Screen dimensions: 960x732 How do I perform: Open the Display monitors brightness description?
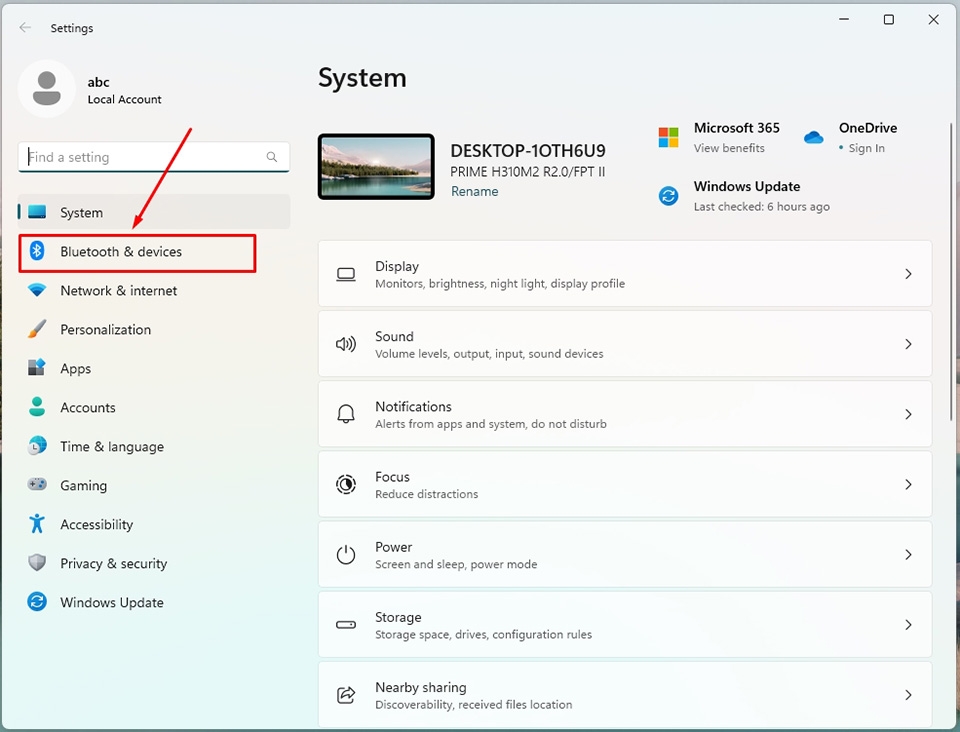tap(500, 283)
